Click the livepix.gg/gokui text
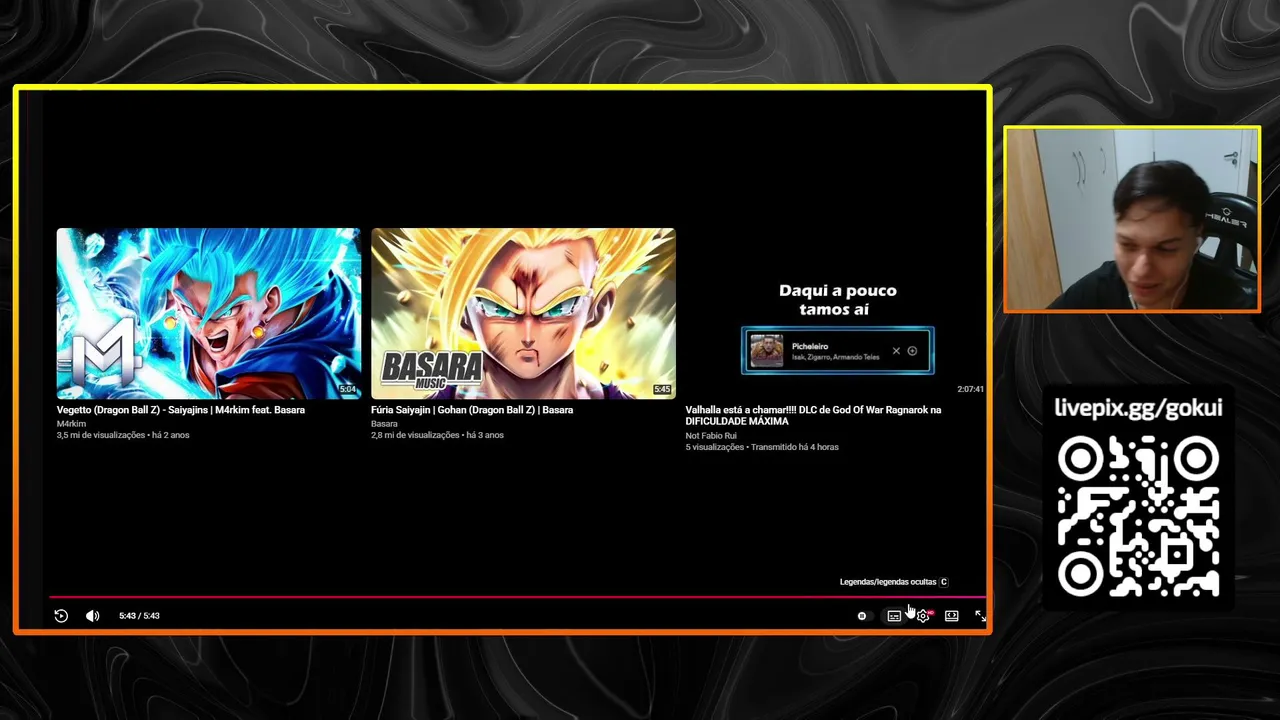Screen dimensions: 1280x720 click(1138, 408)
